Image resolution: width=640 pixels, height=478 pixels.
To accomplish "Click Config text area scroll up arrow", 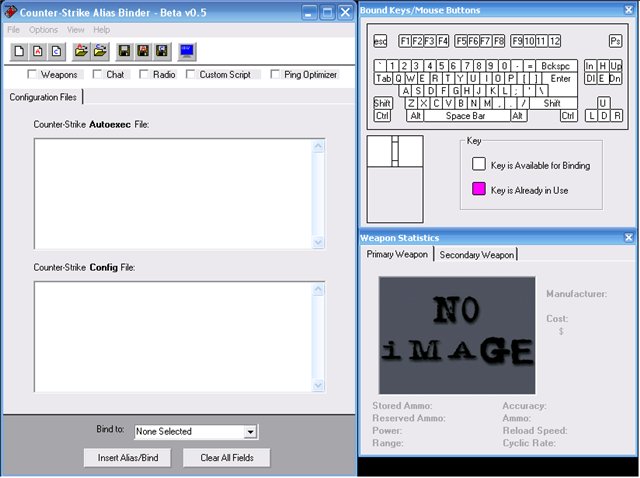I will click(x=318, y=289).
